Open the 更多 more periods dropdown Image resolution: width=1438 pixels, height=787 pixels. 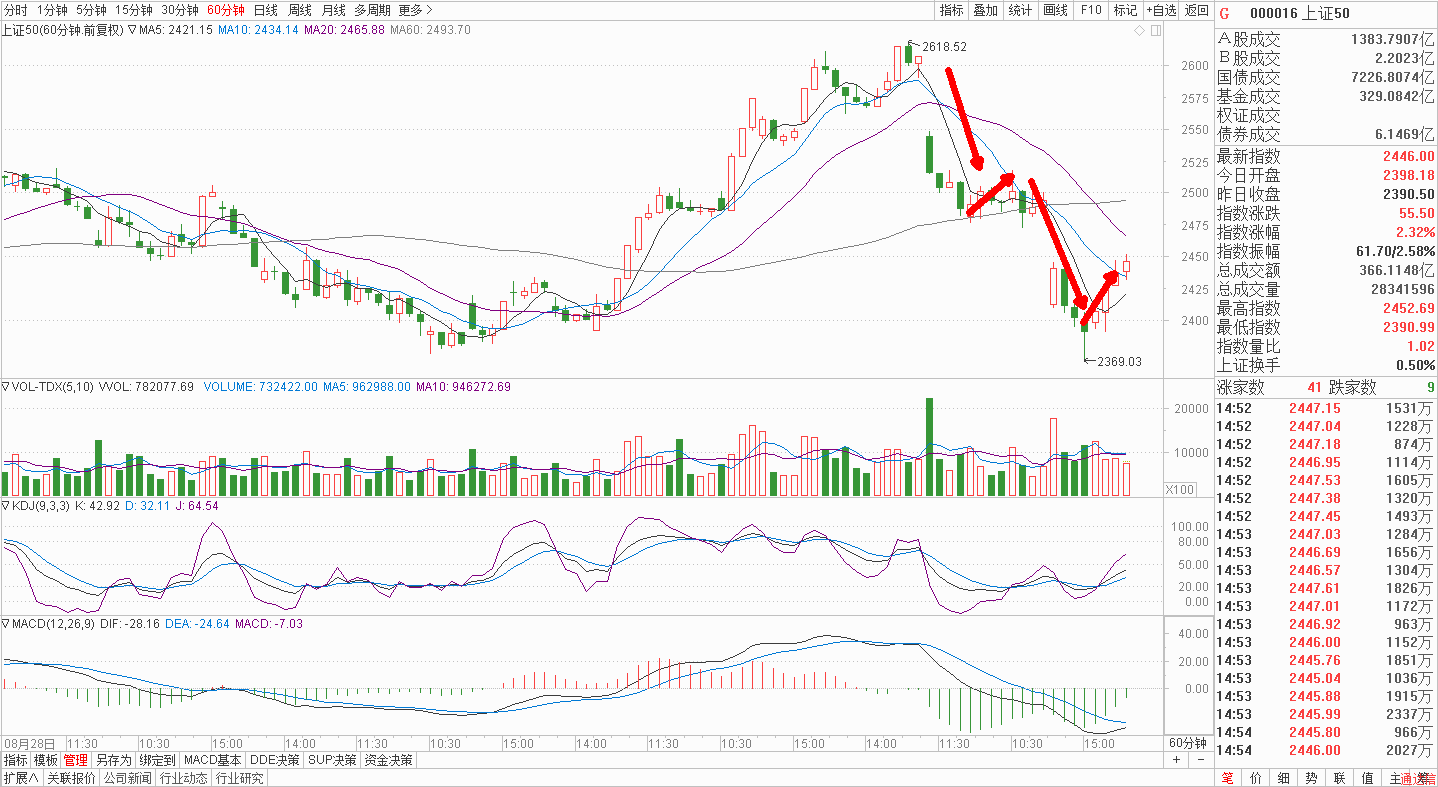coord(415,10)
